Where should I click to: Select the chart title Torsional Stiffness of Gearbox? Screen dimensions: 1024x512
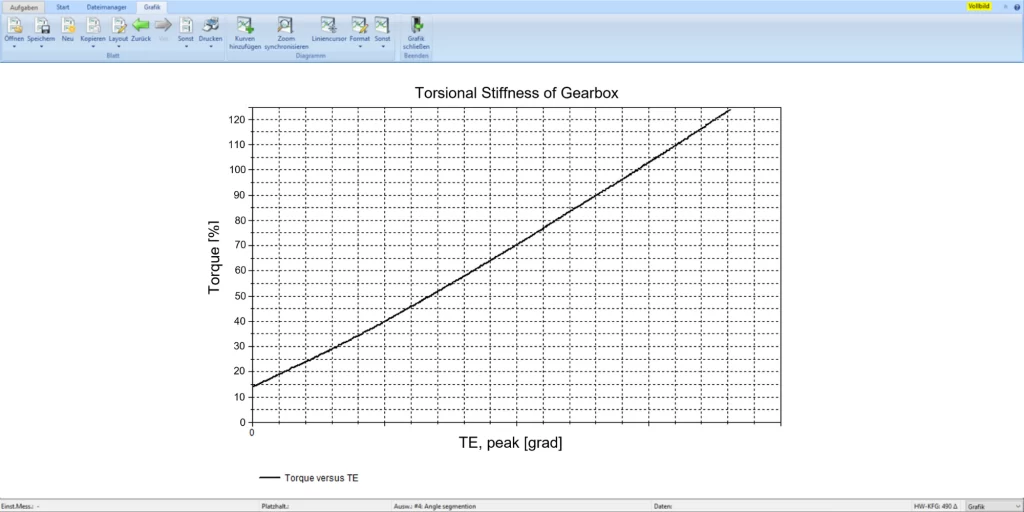coord(516,93)
